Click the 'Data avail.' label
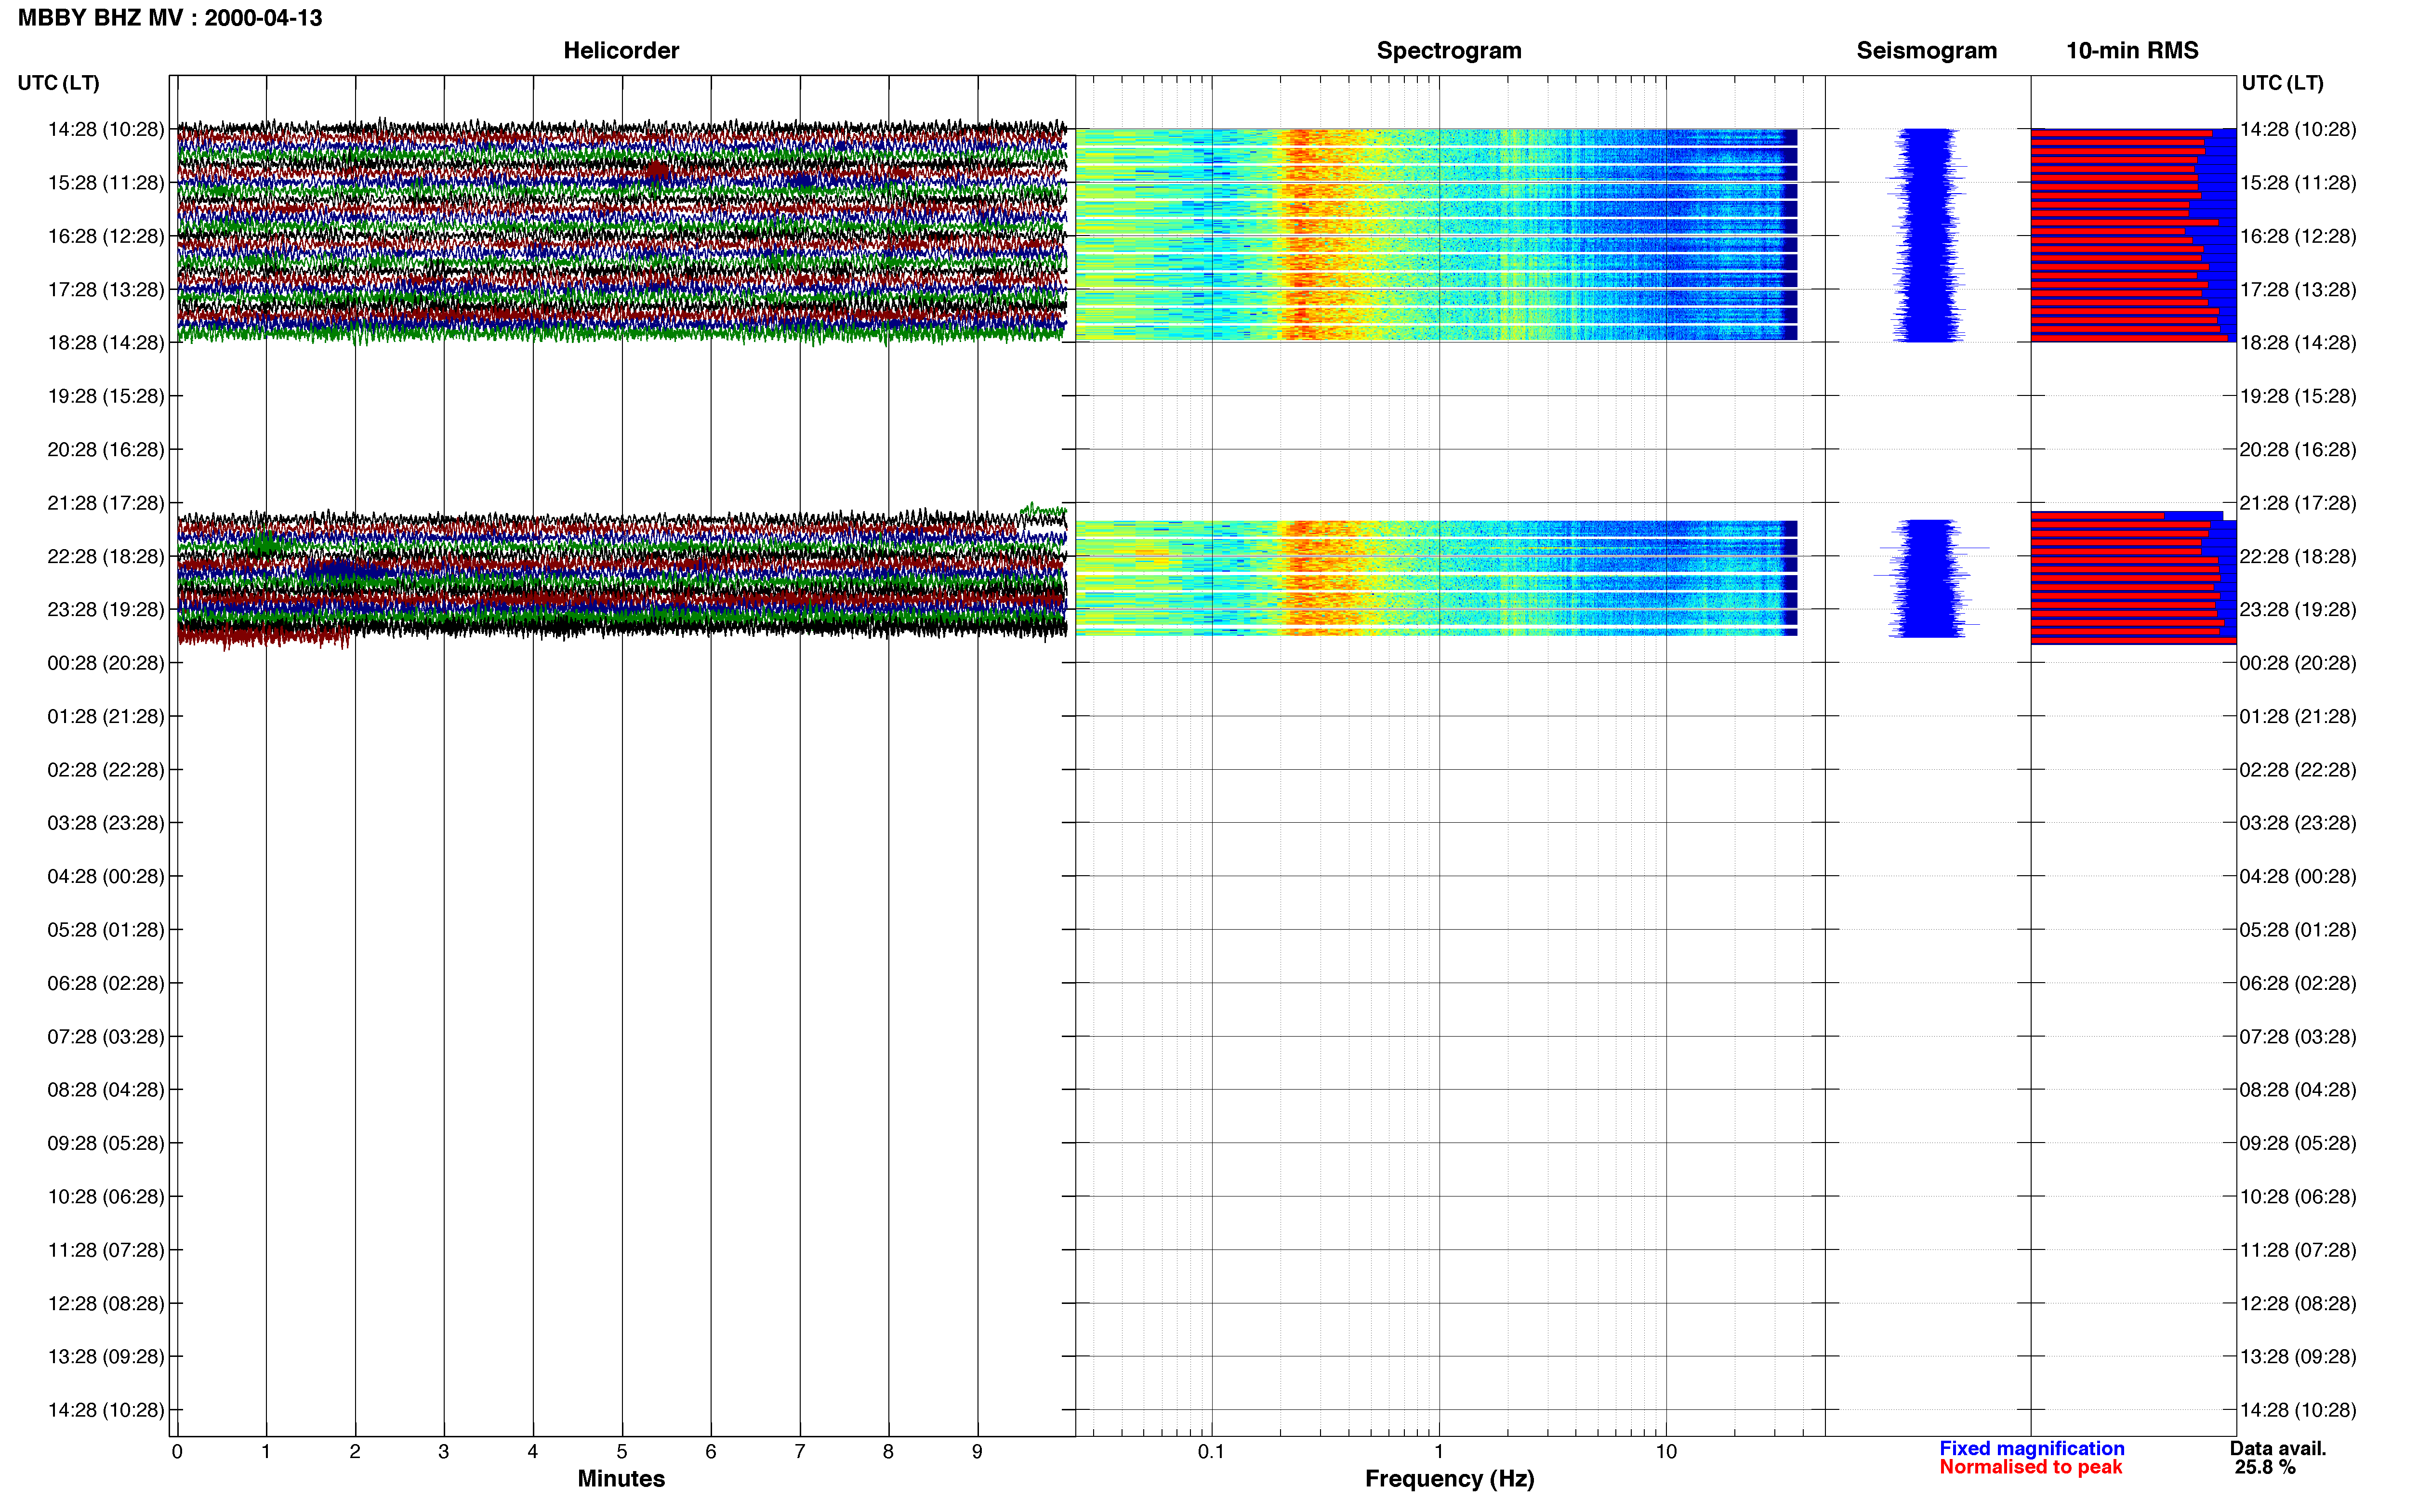2418x1512 pixels. [x=2278, y=1448]
